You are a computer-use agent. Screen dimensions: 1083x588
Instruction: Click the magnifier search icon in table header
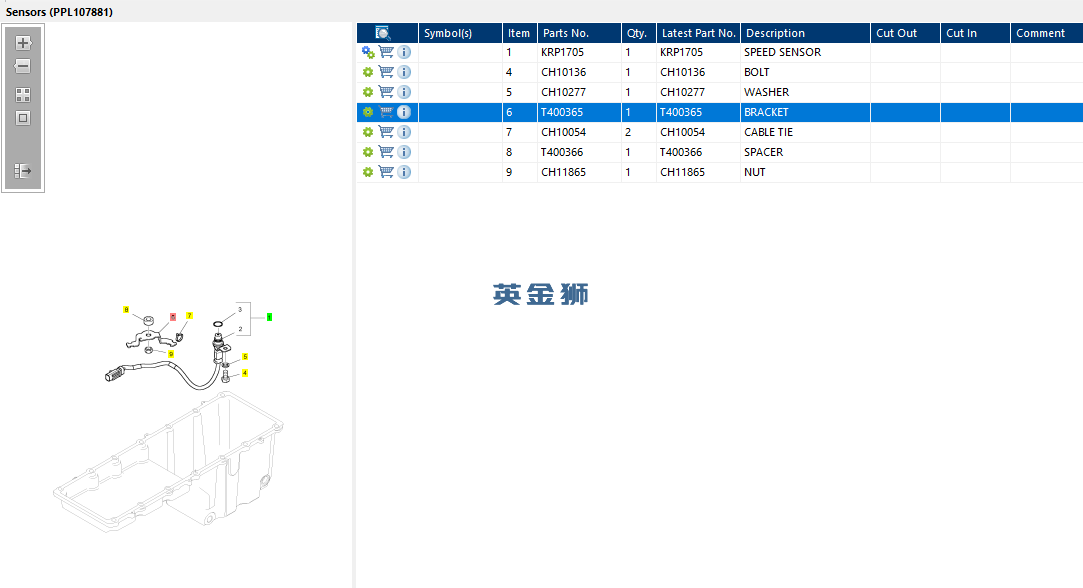[x=383, y=33]
